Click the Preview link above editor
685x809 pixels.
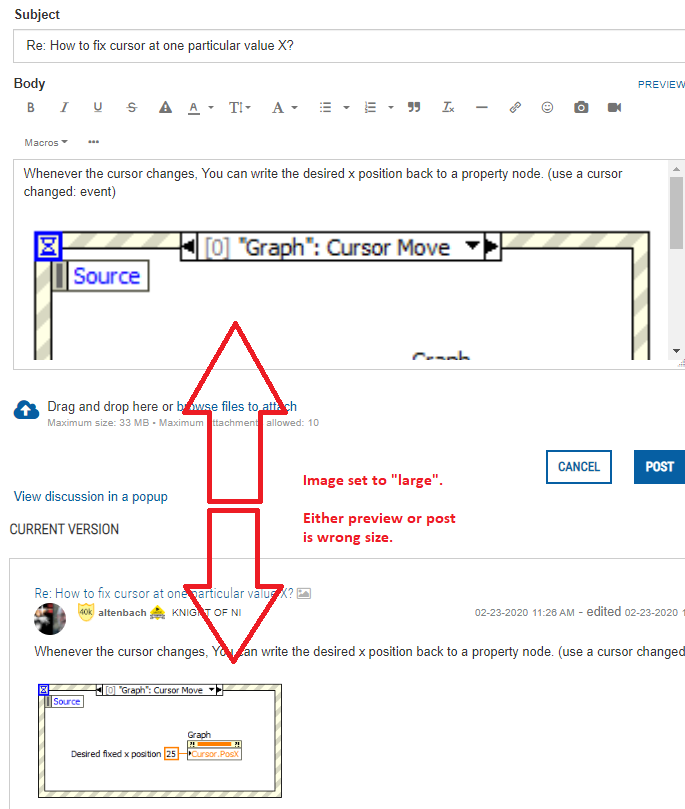[661, 85]
